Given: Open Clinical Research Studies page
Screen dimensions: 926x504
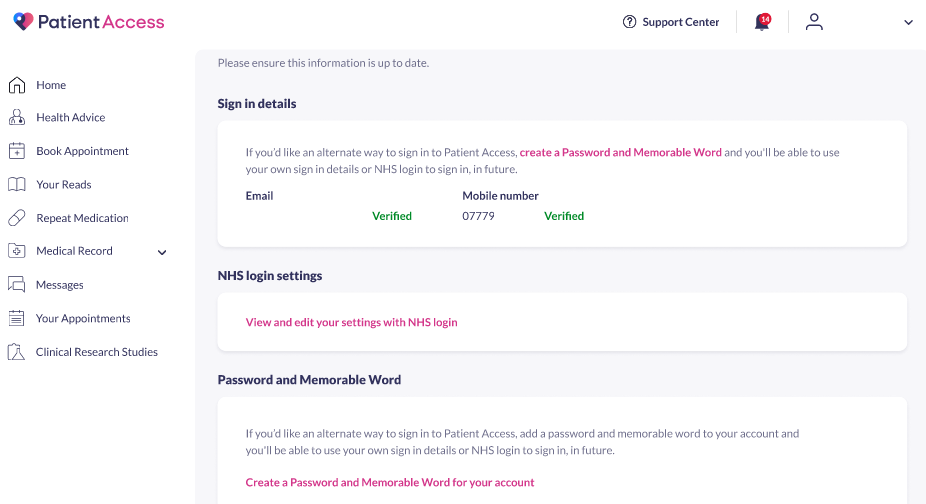Looking at the screenshot, I should (x=97, y=352).
